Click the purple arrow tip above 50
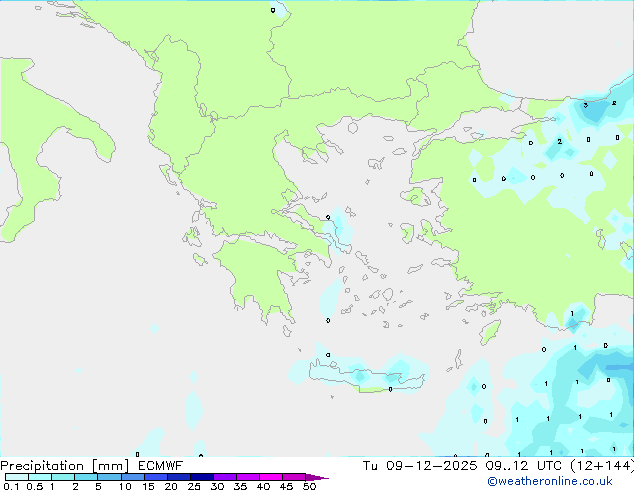The image size is (634, 490). coord(317,477)
